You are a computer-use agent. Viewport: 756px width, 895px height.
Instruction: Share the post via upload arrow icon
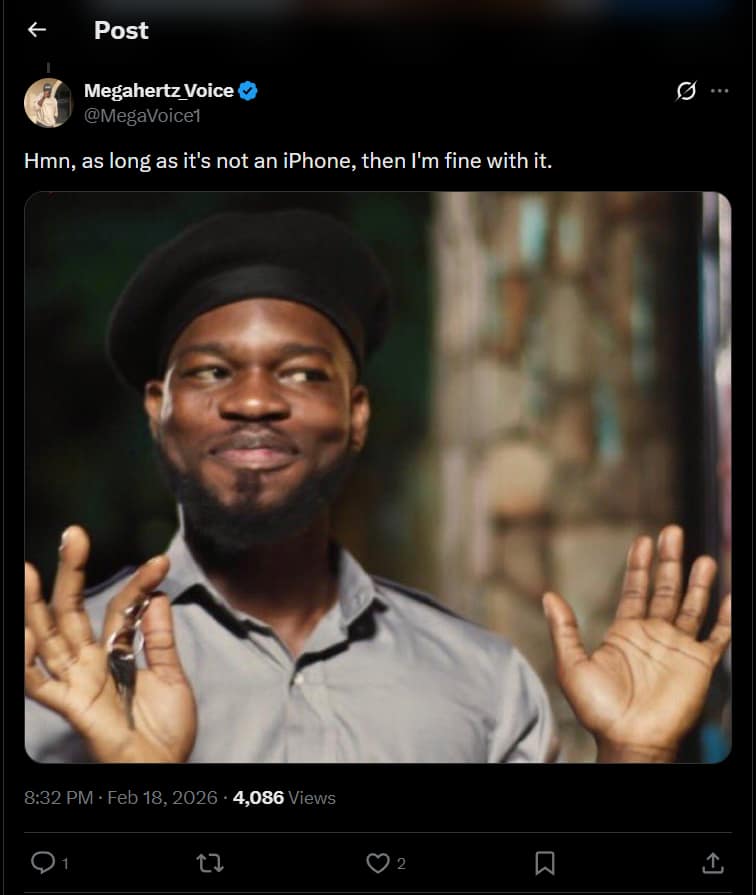coord(712,862)
